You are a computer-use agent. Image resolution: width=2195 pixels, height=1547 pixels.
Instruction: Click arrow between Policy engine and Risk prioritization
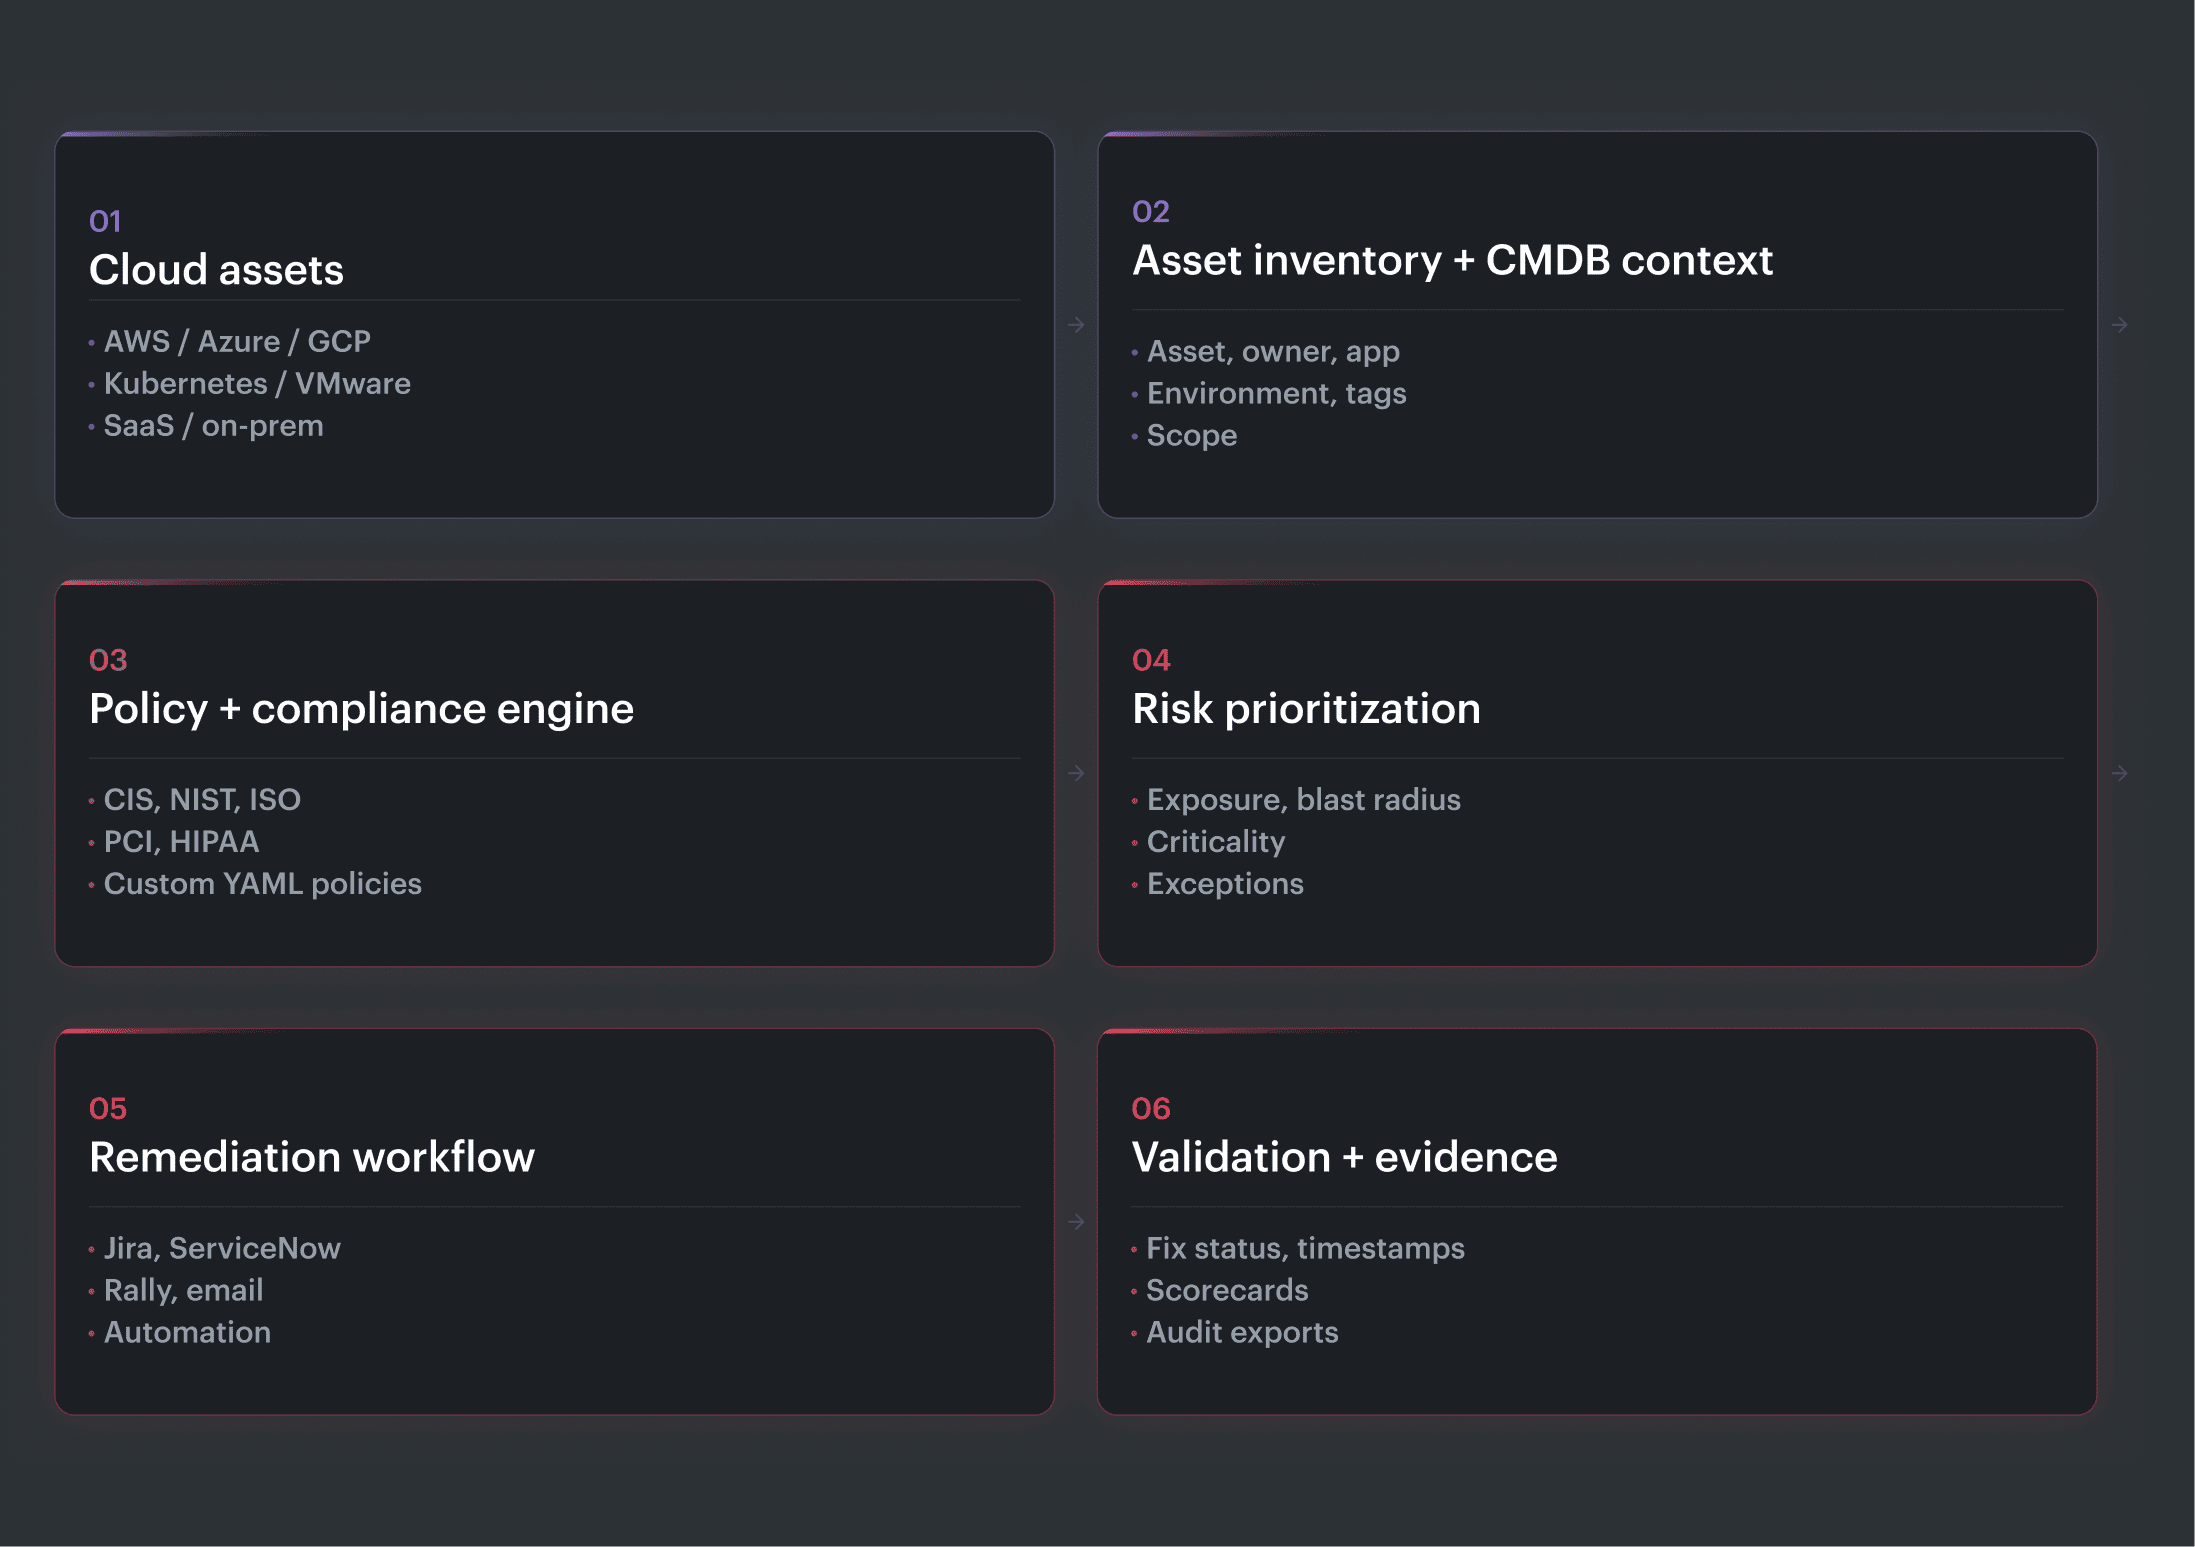click(1076, 773)
